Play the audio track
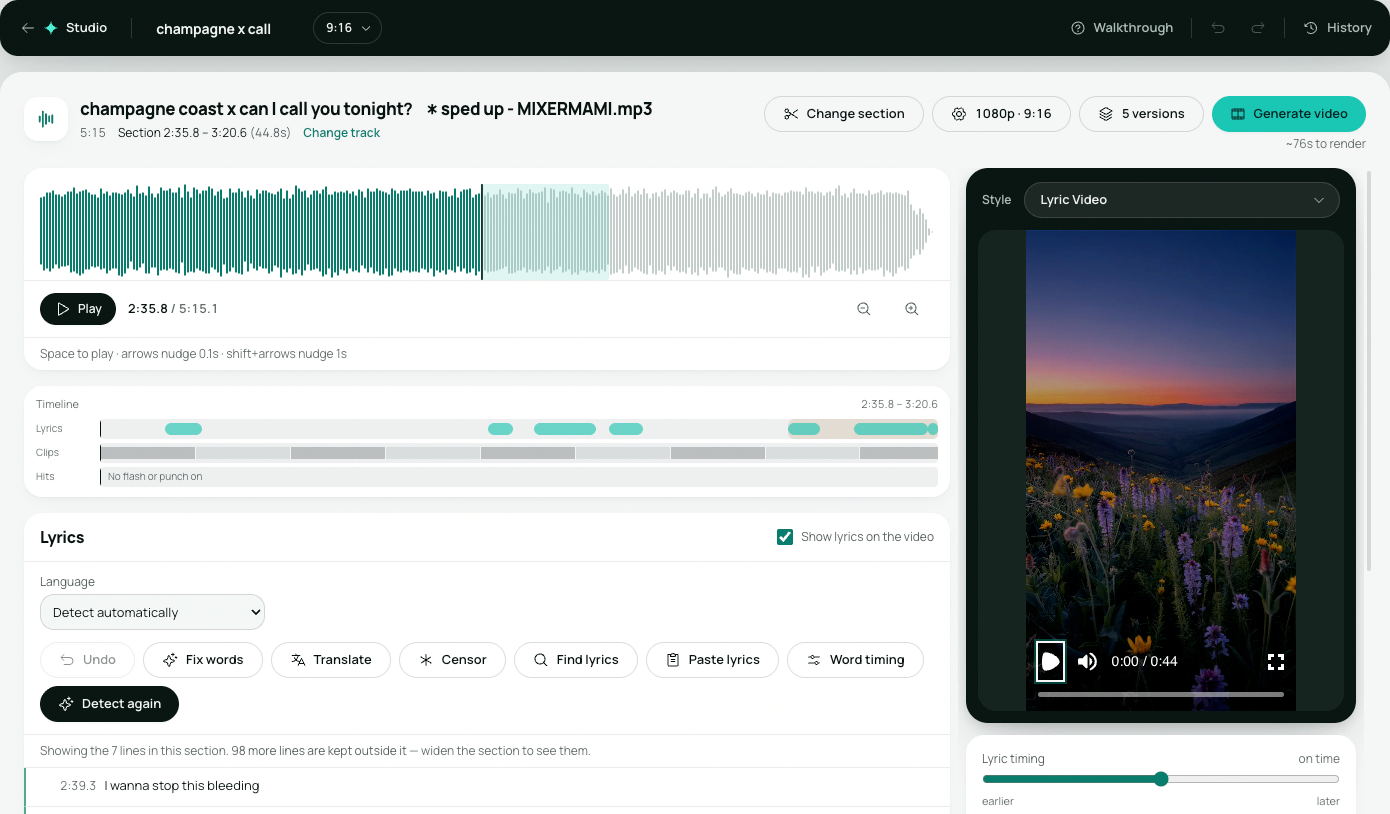This screenshot has height=814, width=1390. pyautogui.click(x=78, y=309)
